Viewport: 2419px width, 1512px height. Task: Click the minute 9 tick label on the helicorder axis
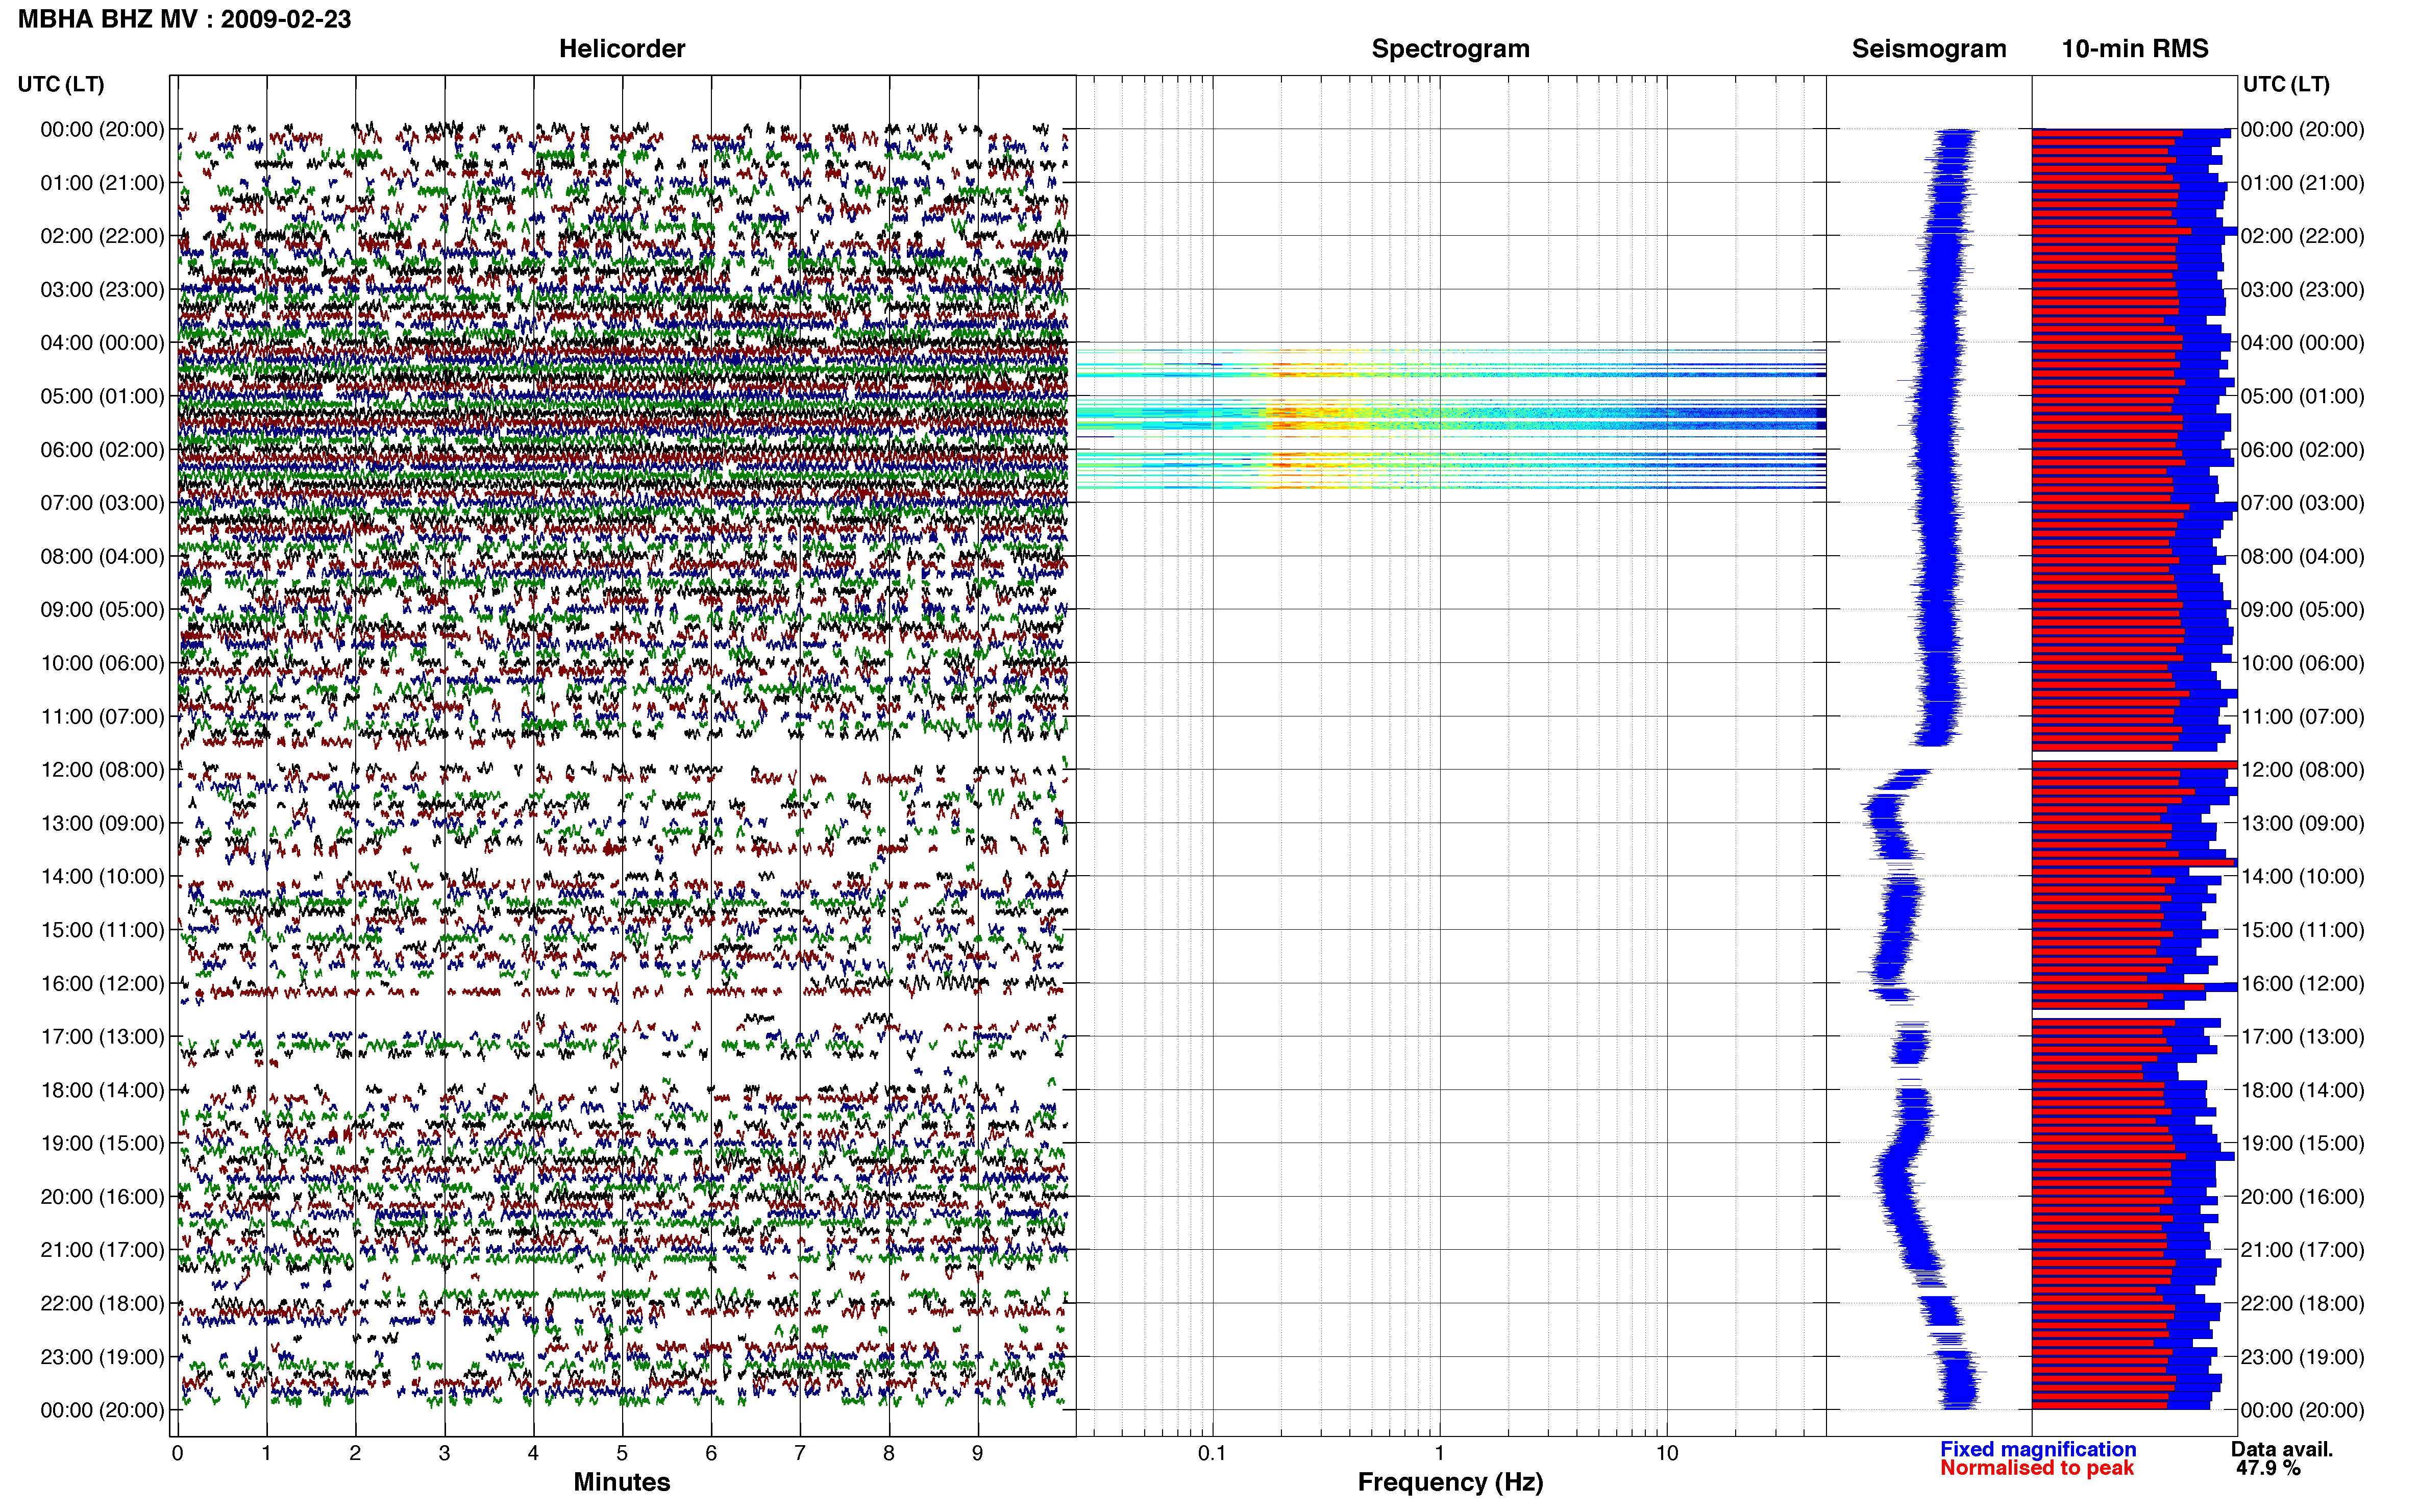[977, 1453]
